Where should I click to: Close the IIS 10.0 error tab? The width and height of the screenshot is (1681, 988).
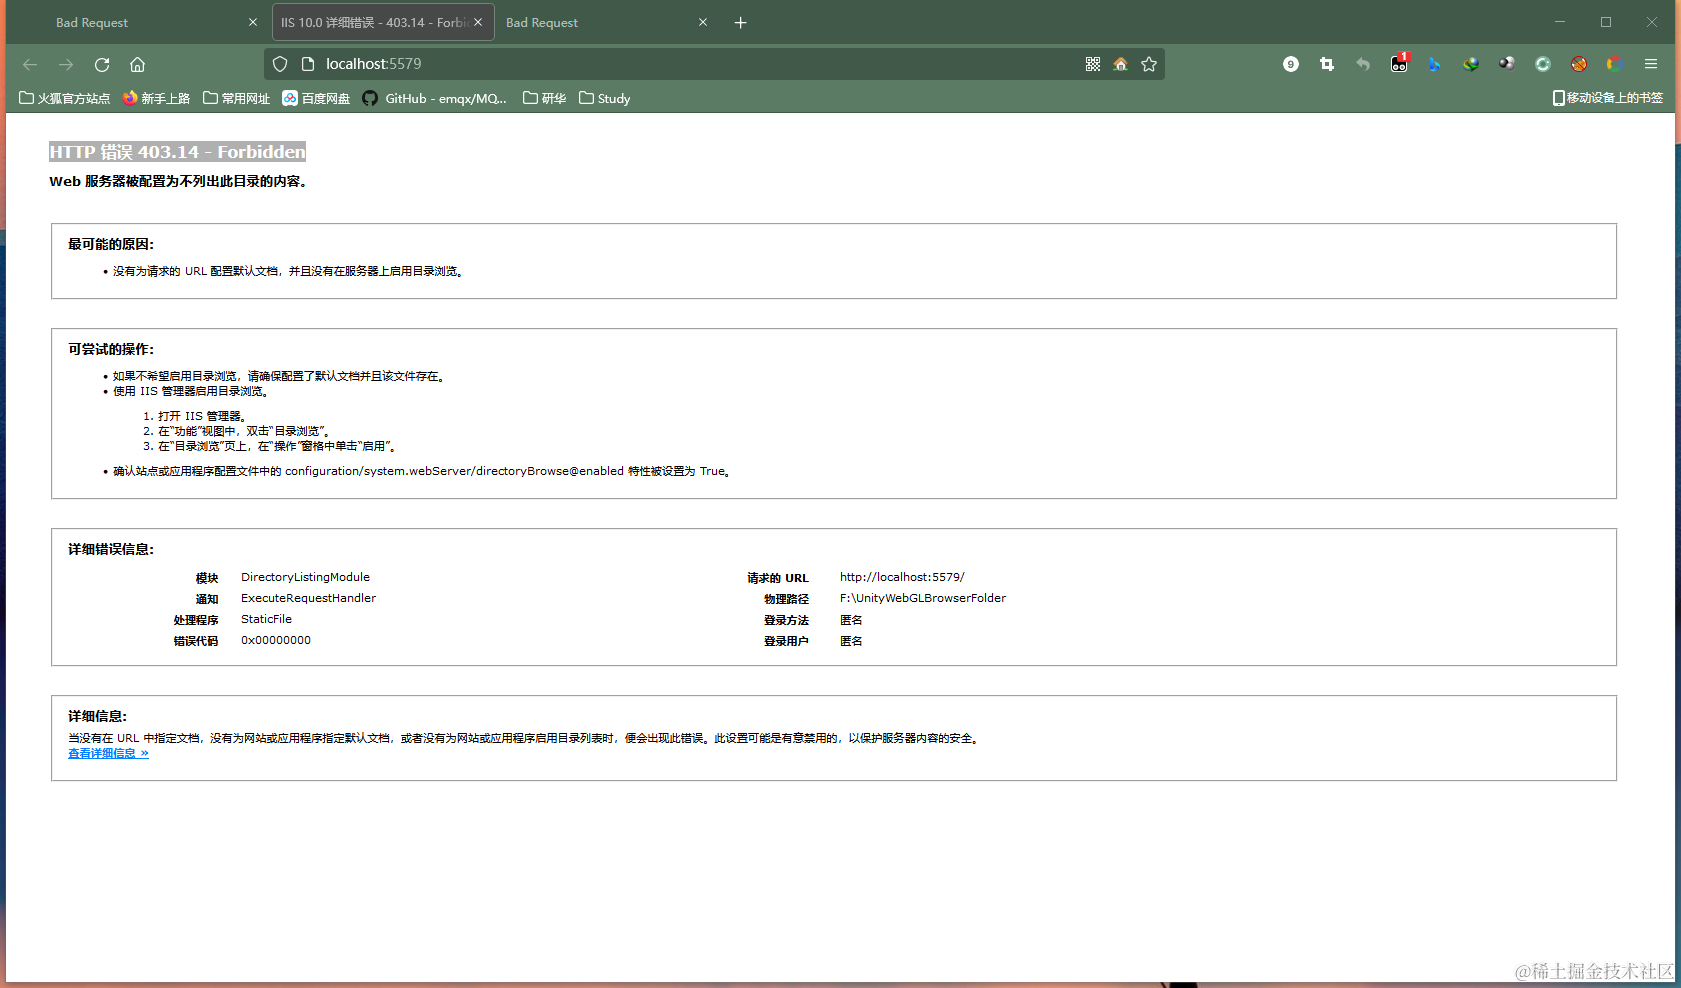coord(478,22)
